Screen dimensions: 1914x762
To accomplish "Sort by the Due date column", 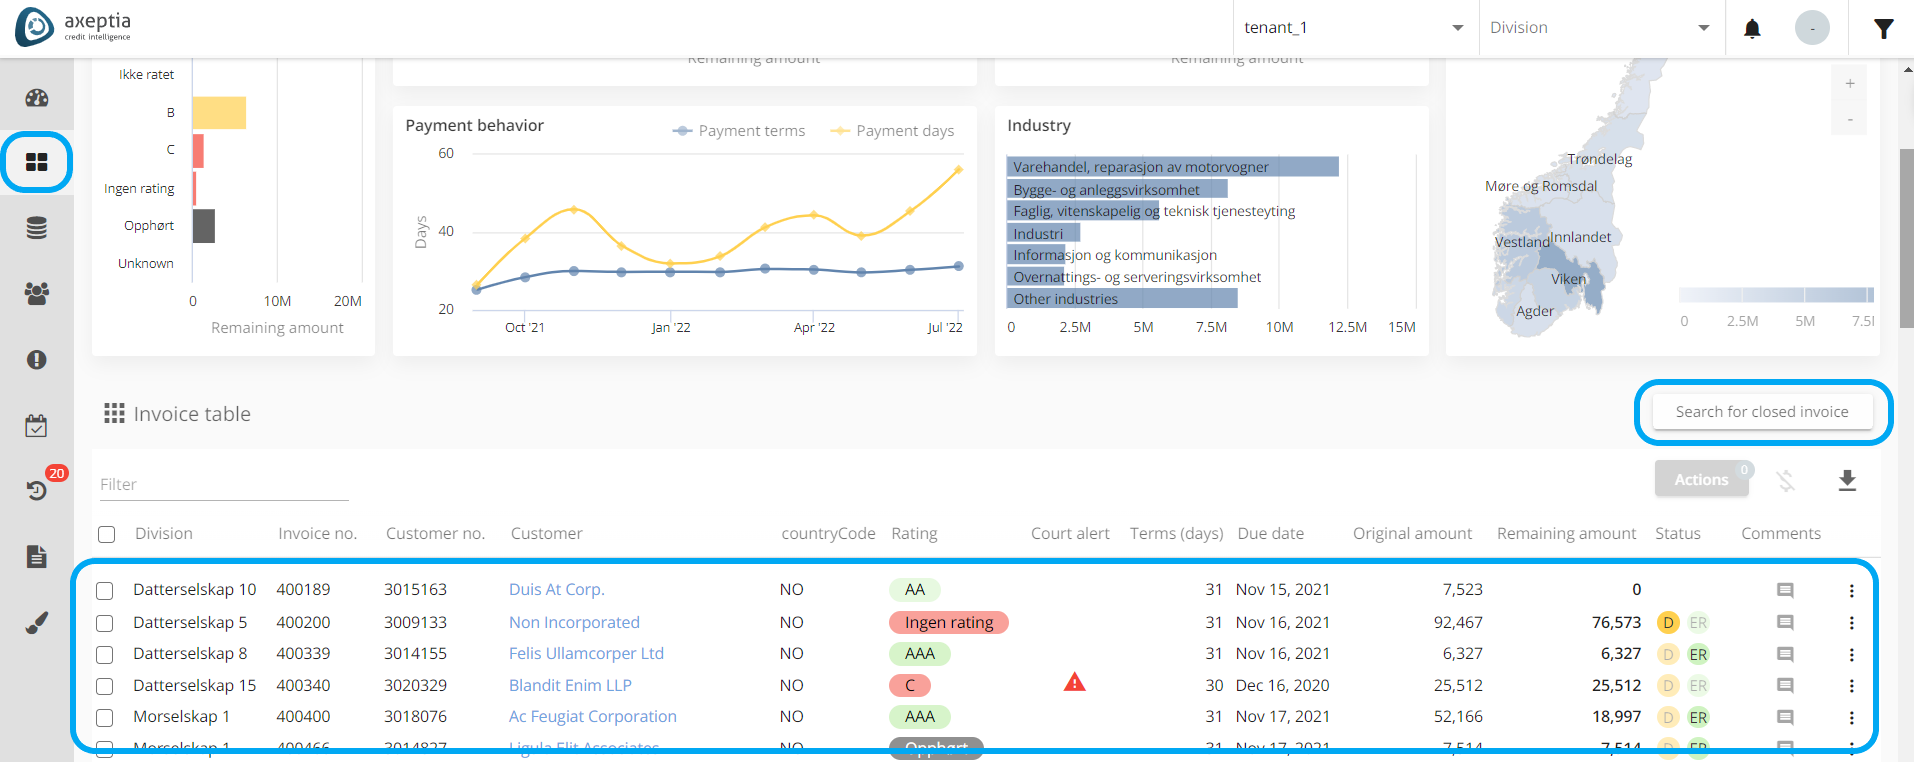I will pyautogui.click(x=1270, y=533).
